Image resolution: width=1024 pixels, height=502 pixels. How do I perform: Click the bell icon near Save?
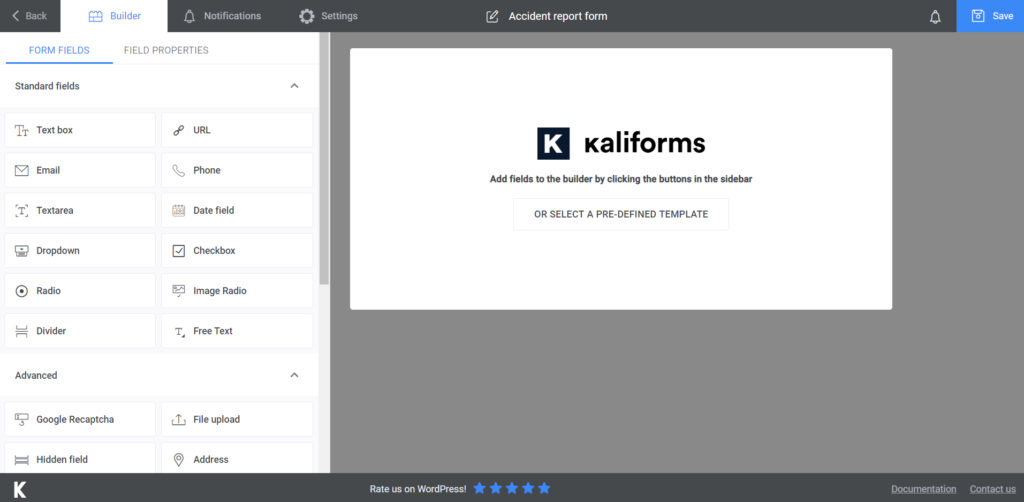935,16
